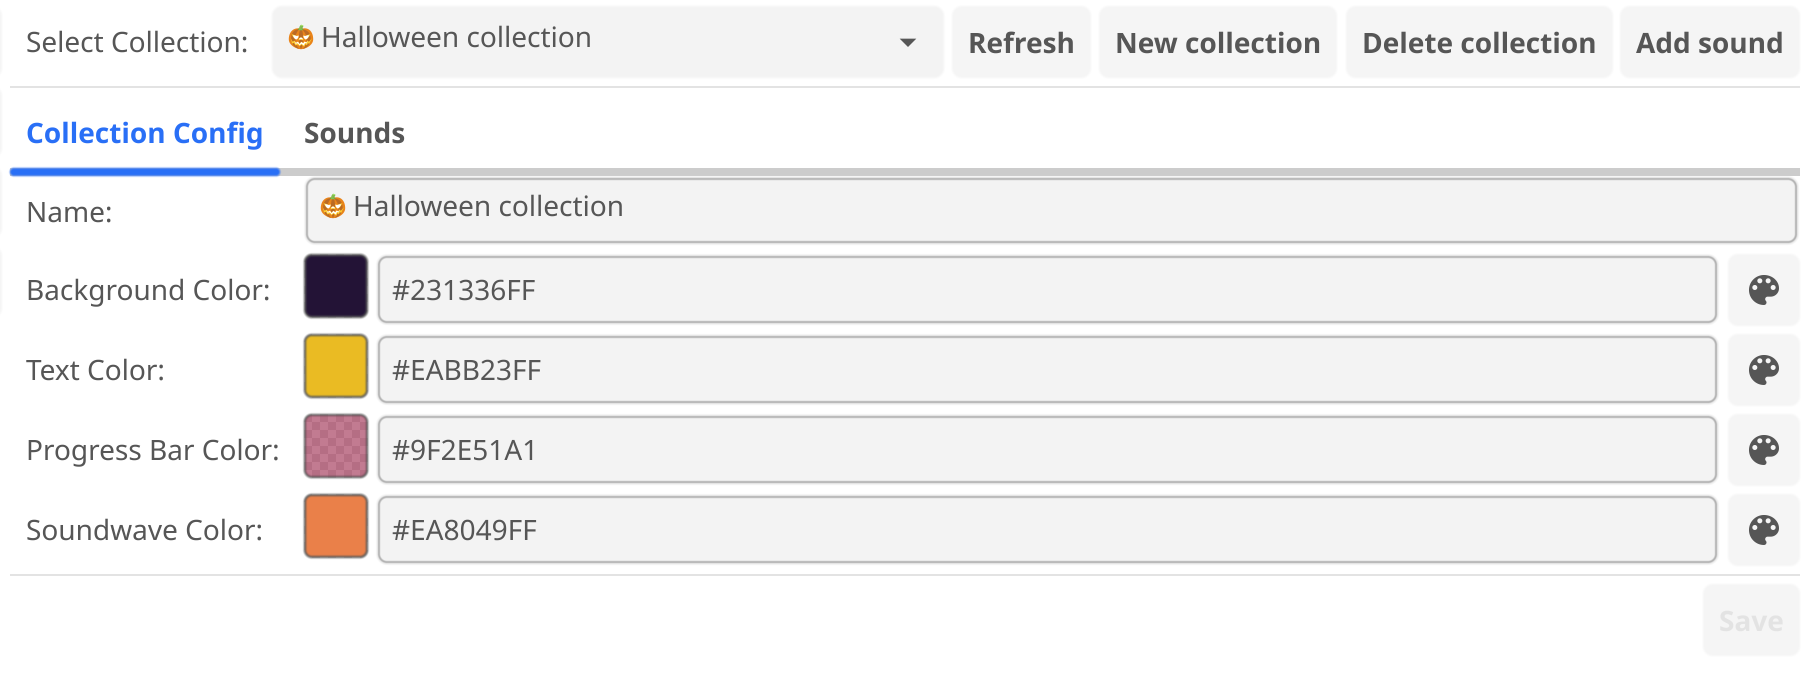Delete the current collection

(x=1477, y=42)
